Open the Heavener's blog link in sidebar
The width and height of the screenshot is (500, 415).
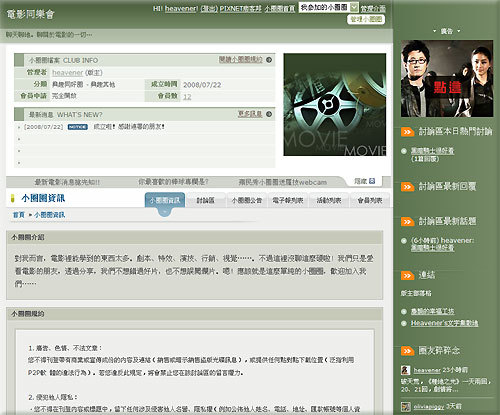(444, 323)
